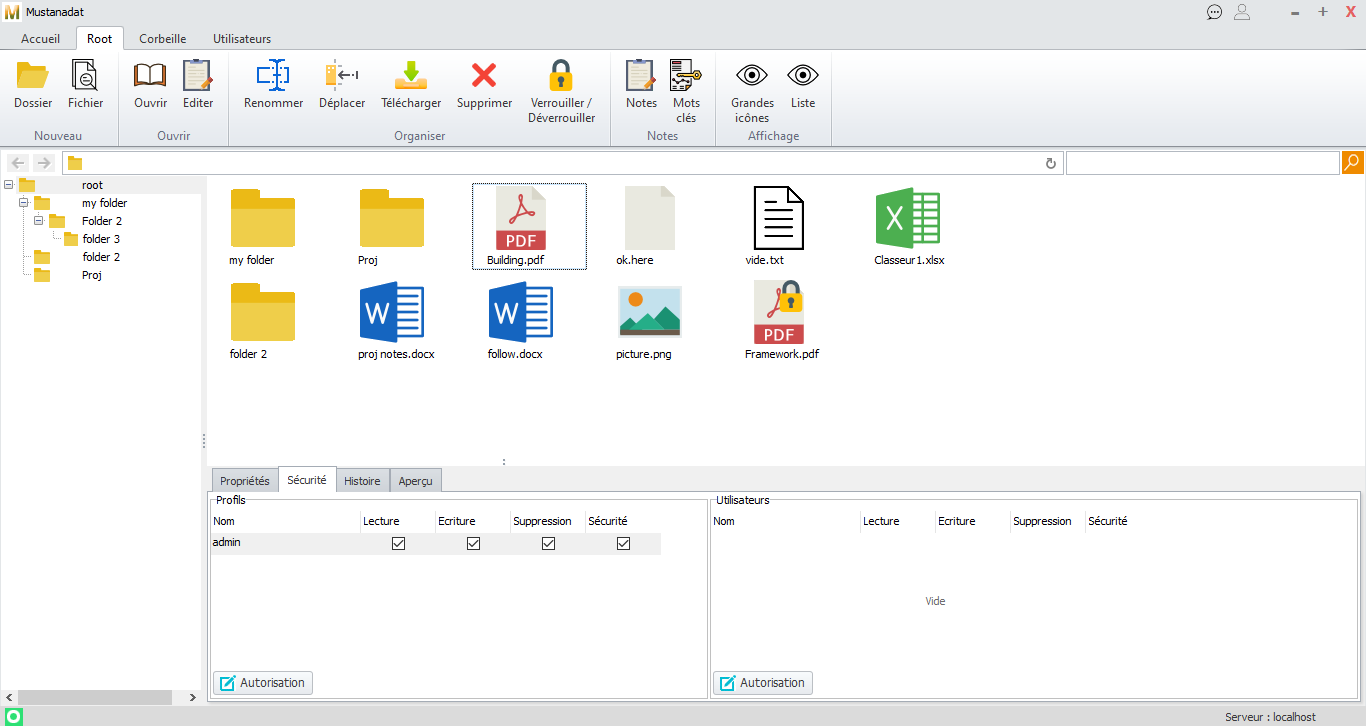
Task: Collapse the root tree node
Action: pyautogui.click(x=9, y=185)
